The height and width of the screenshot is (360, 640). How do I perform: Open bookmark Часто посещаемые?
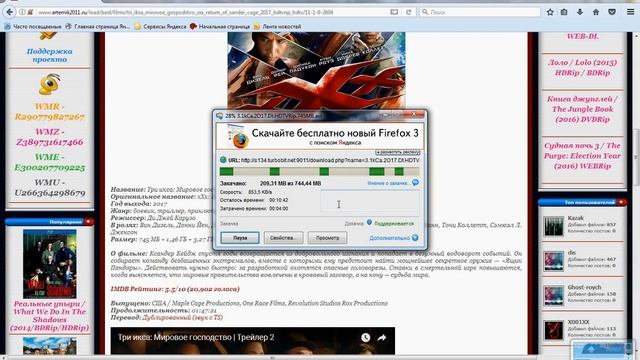pyautogui.click(x=33, y=27)
